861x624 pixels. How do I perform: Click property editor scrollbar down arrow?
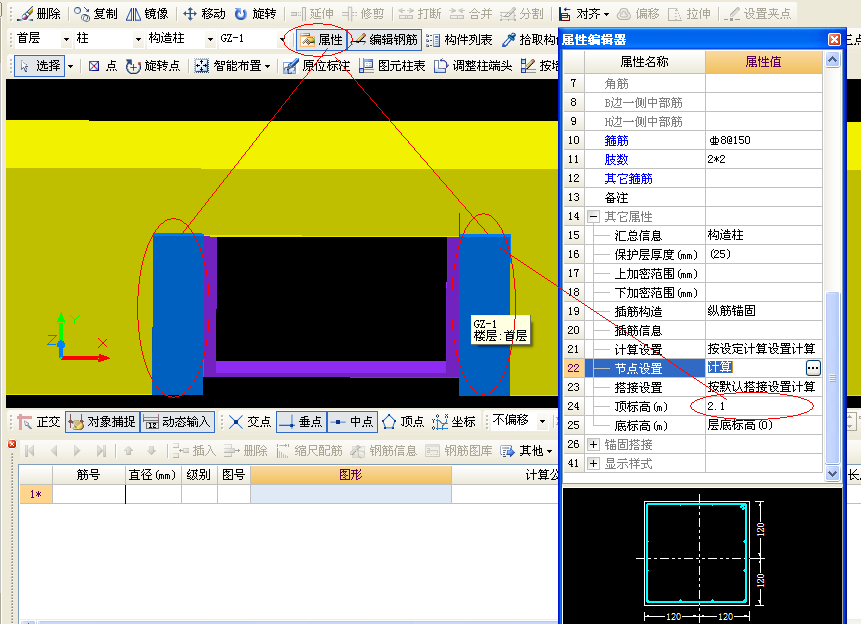(832, 474)
